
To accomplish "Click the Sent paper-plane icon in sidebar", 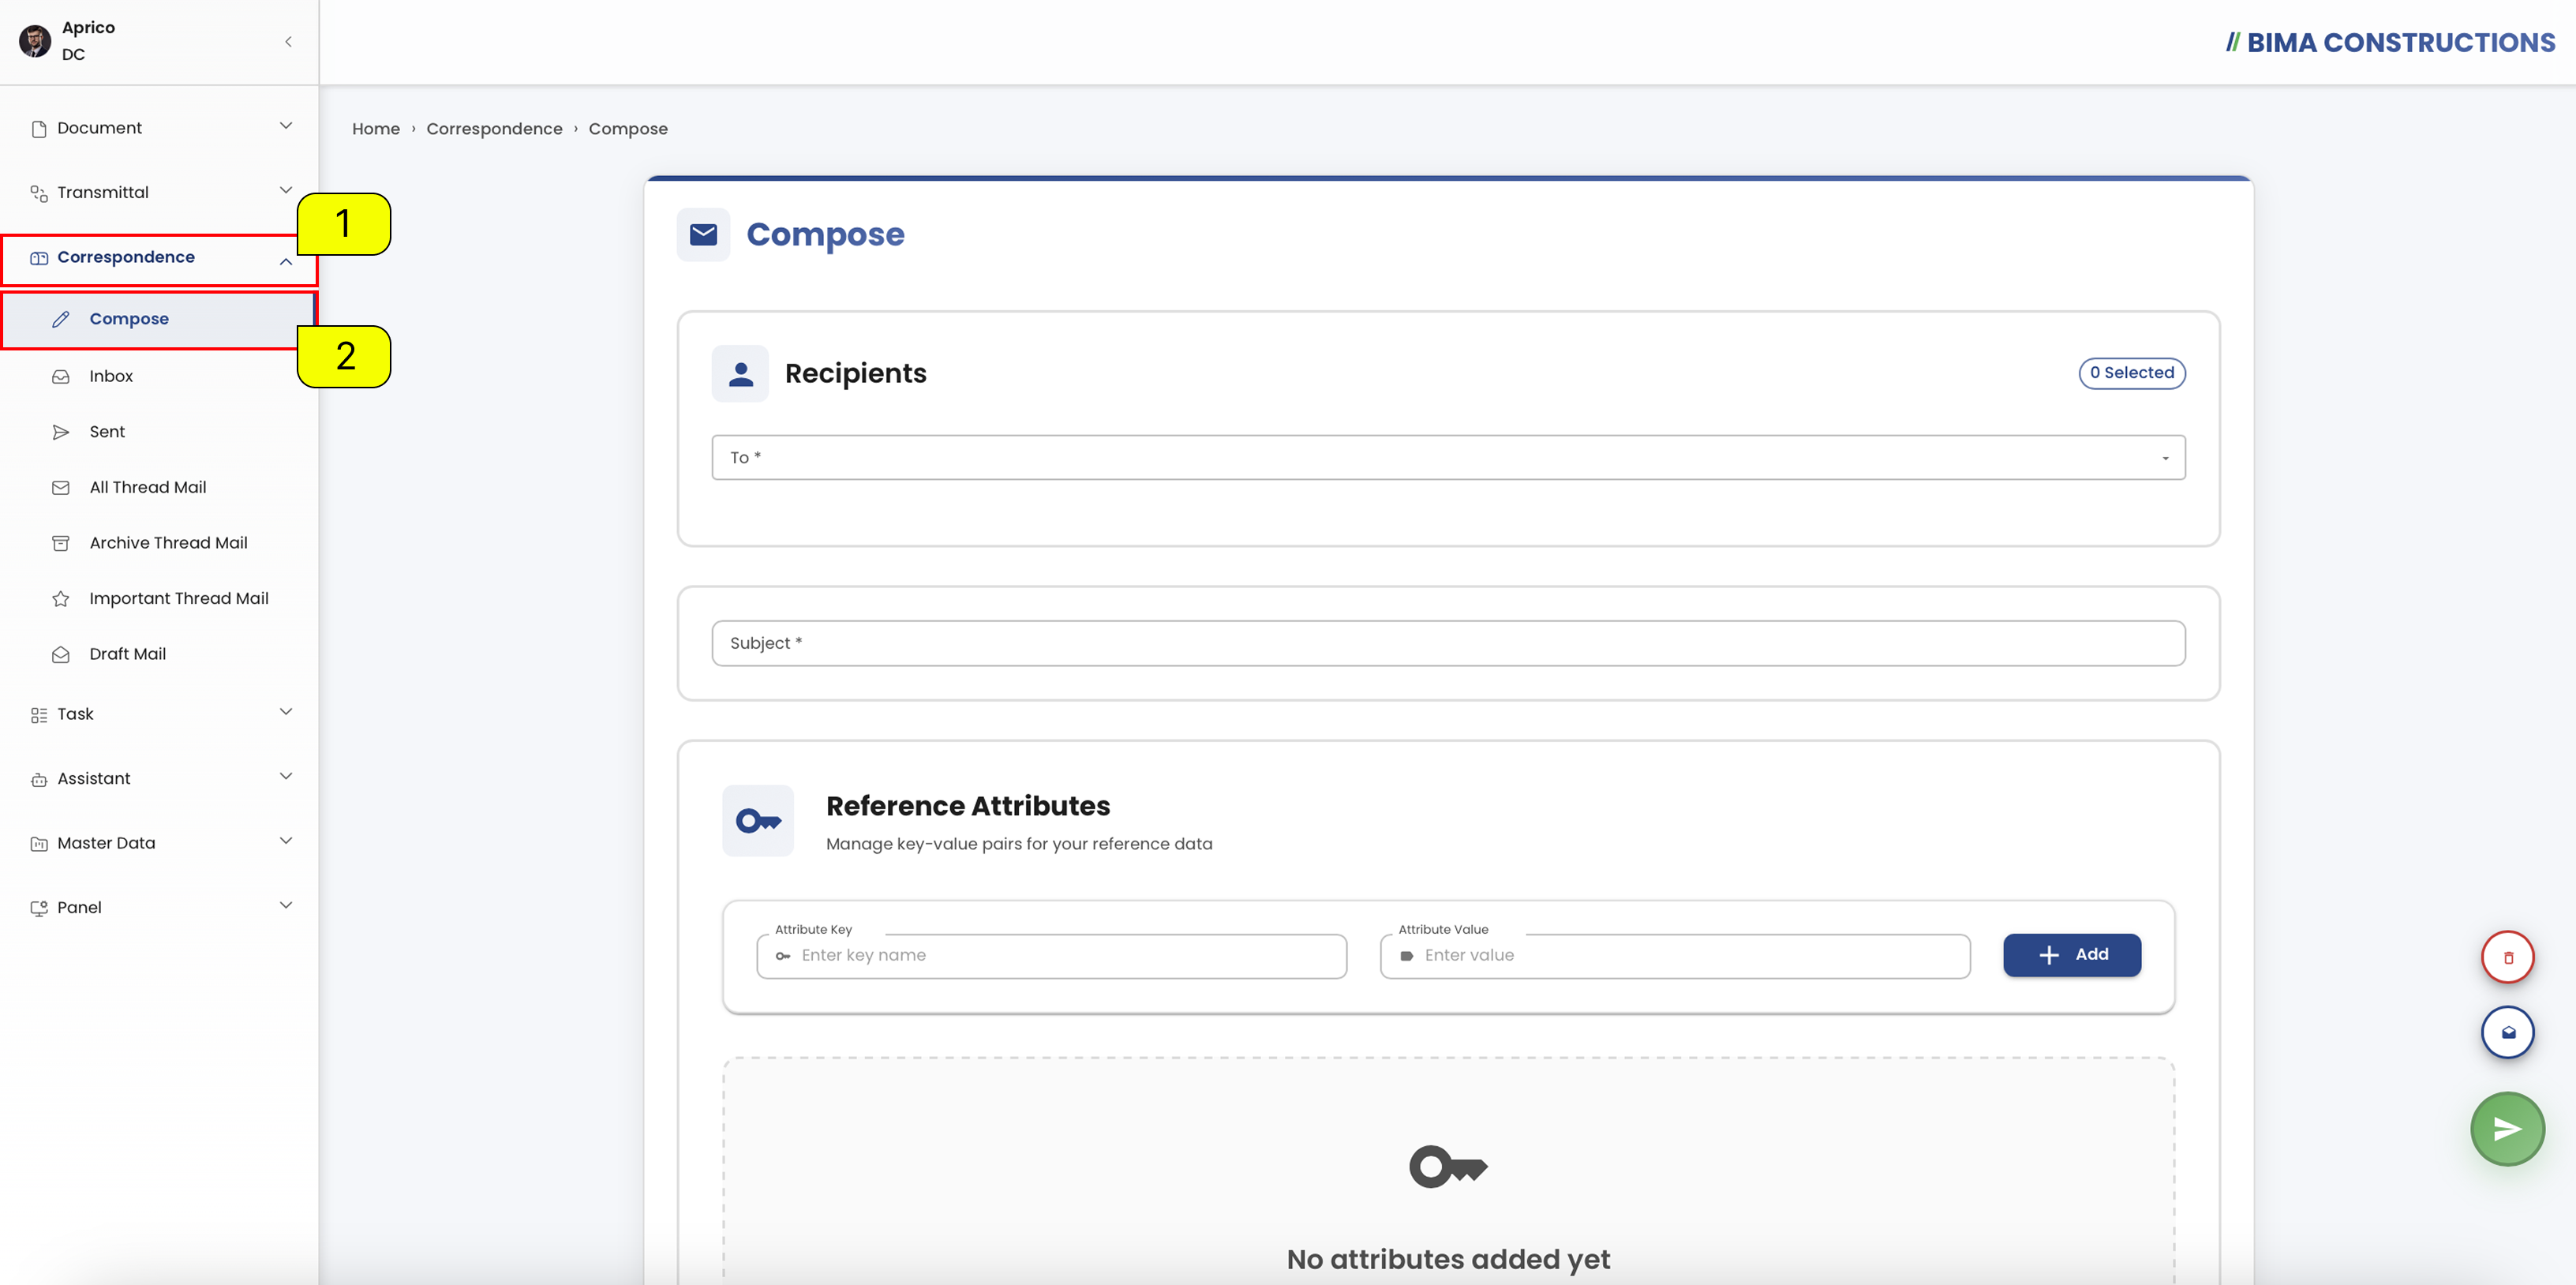I will (61, 432).
